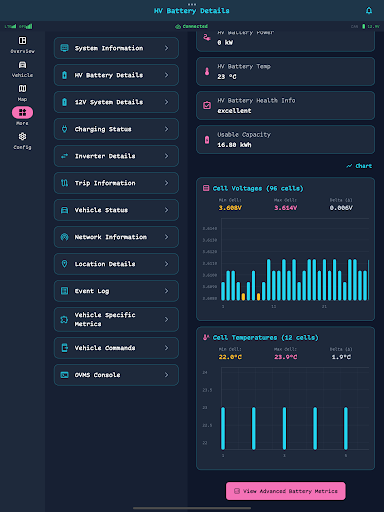The width and height of the screenshot is (384, 512).
Task: Click the Network Information signal icon
Action: [65, 237]
